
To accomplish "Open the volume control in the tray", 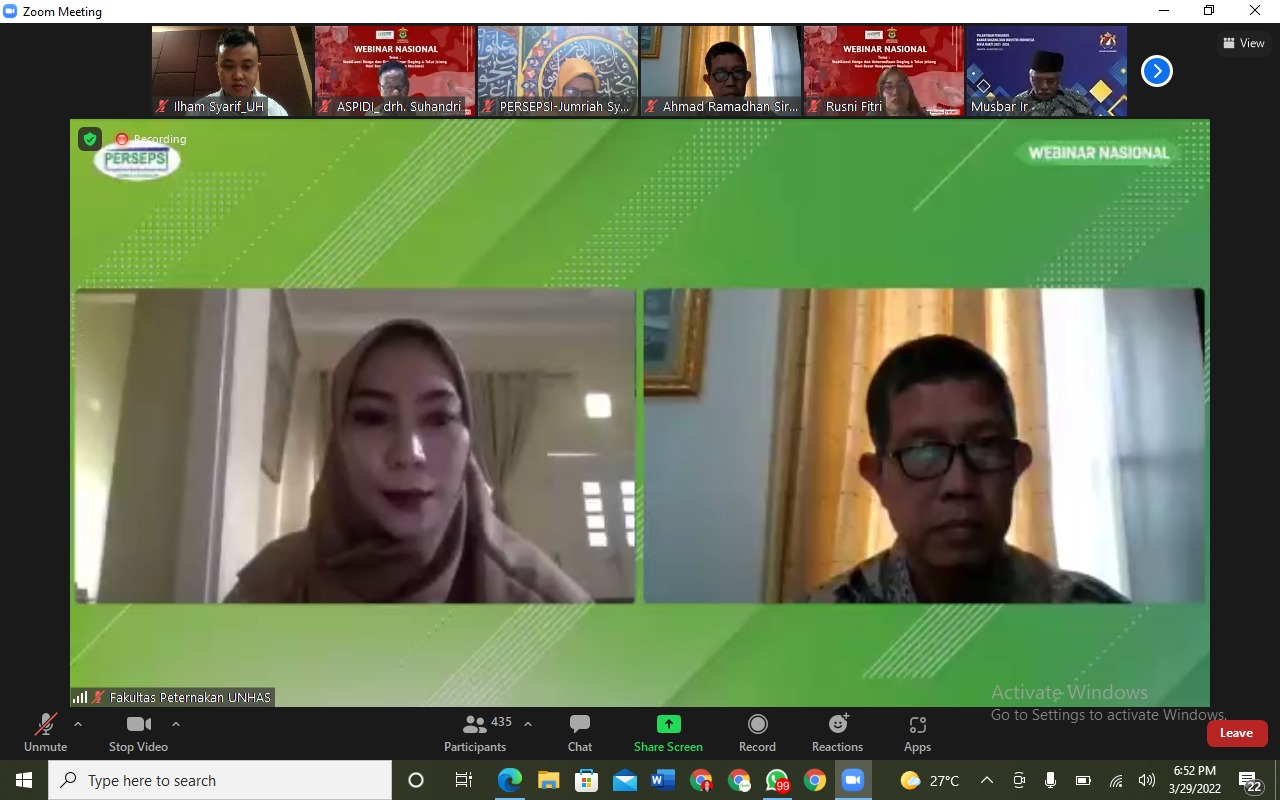I will 1147,780.
